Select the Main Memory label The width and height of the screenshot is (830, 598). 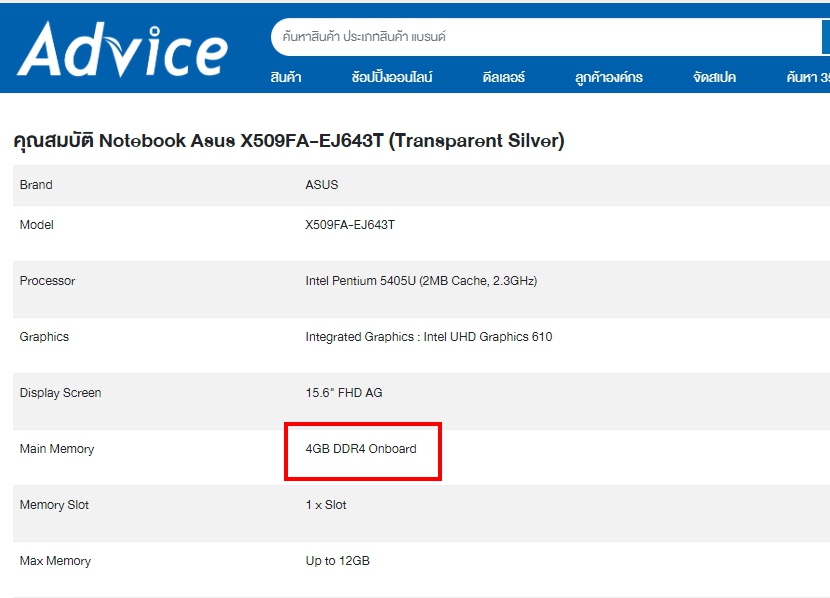(x=57, y=449)
